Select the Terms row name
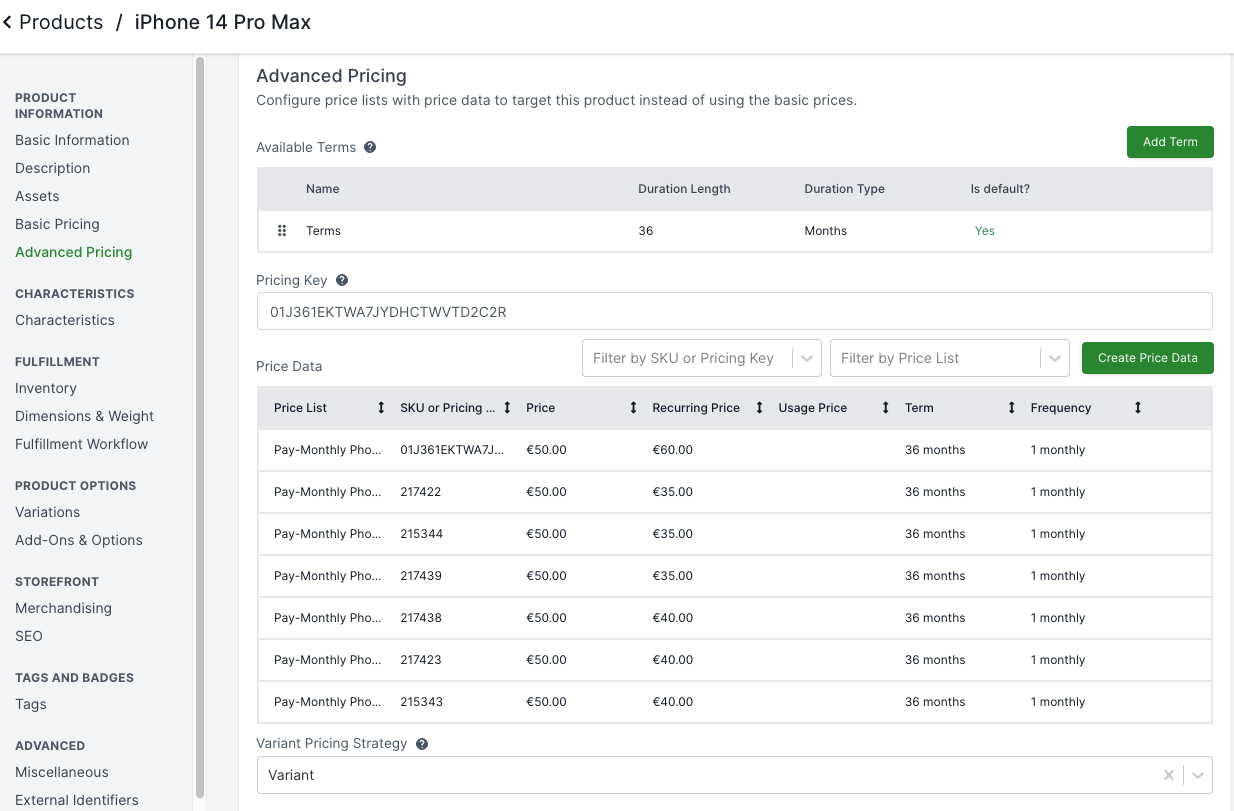 323,231
